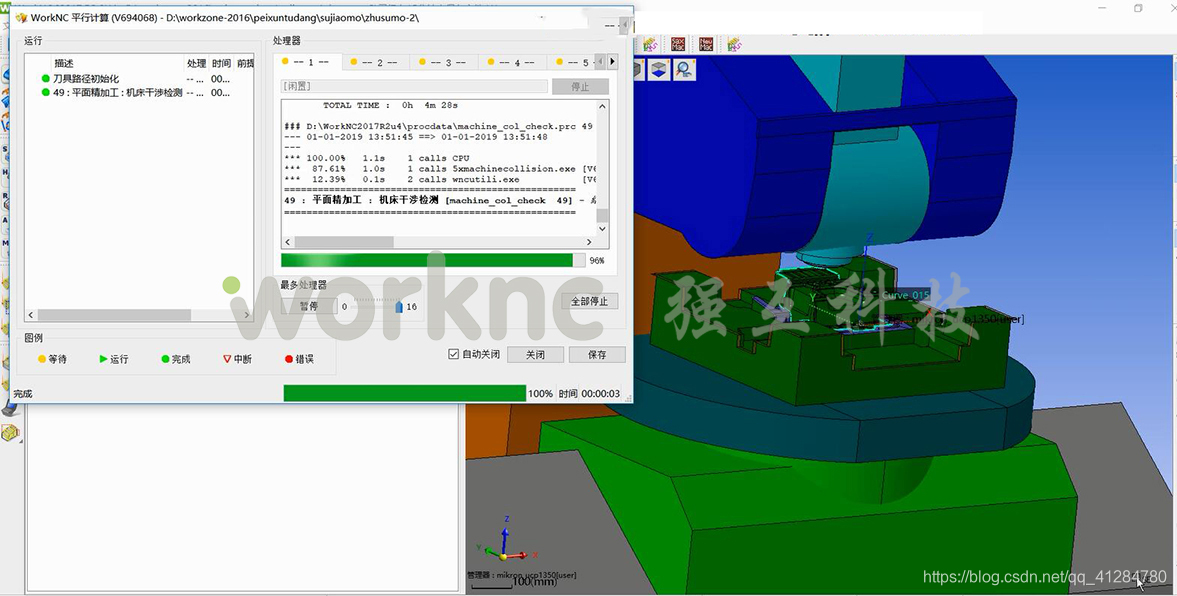
Task: Click the 全部停止 stop-all button
Action: click(x=589, y=301)
